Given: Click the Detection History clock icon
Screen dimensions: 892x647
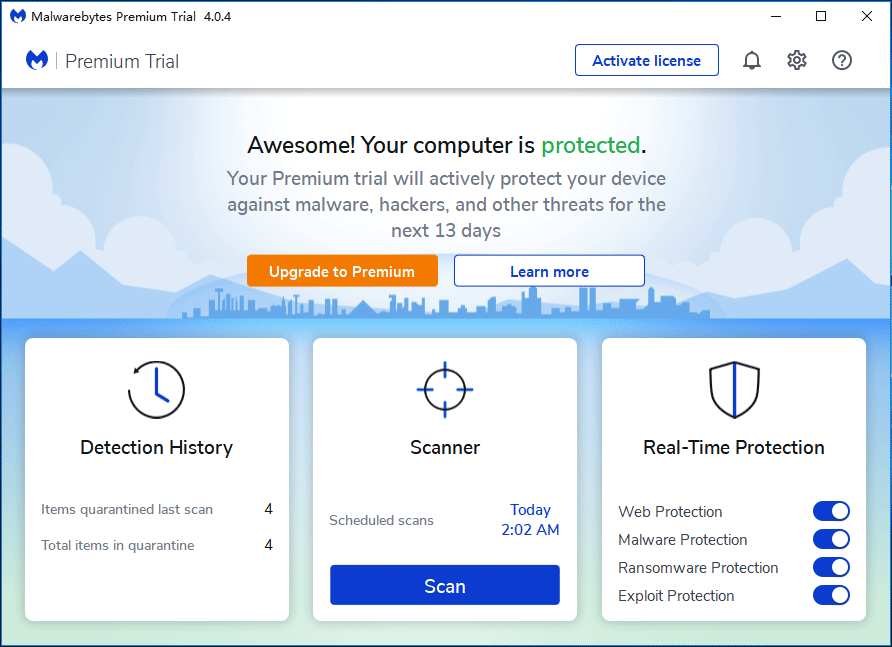Looking at the screenshot, I should (157, 390).
